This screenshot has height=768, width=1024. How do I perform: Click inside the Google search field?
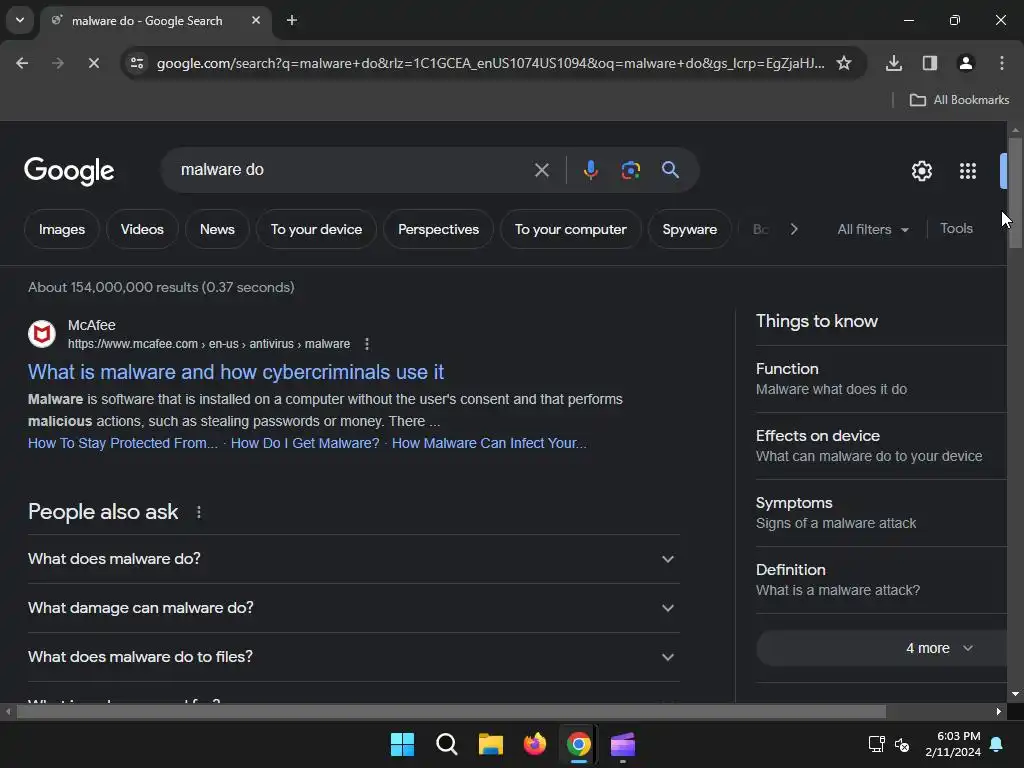pyautogui.click(x=353, y=170)
